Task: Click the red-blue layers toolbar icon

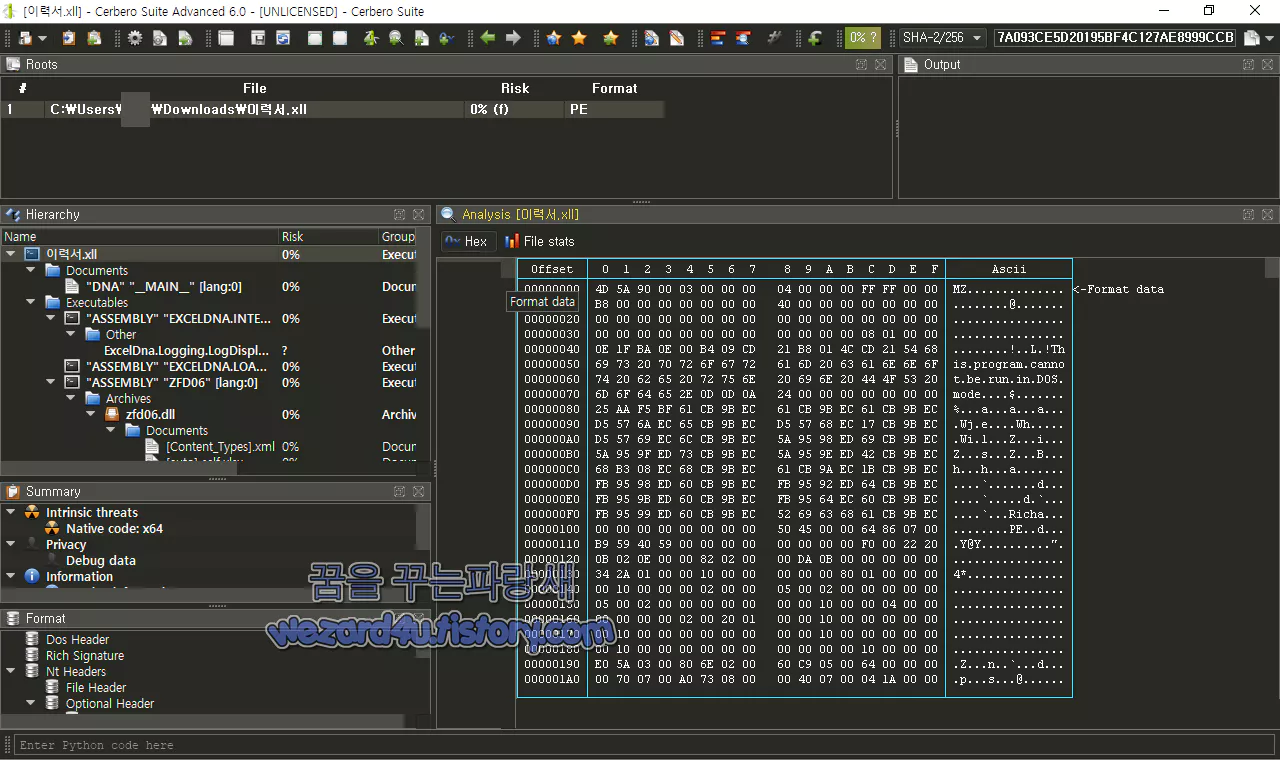Action: click(x=718, y=38)
